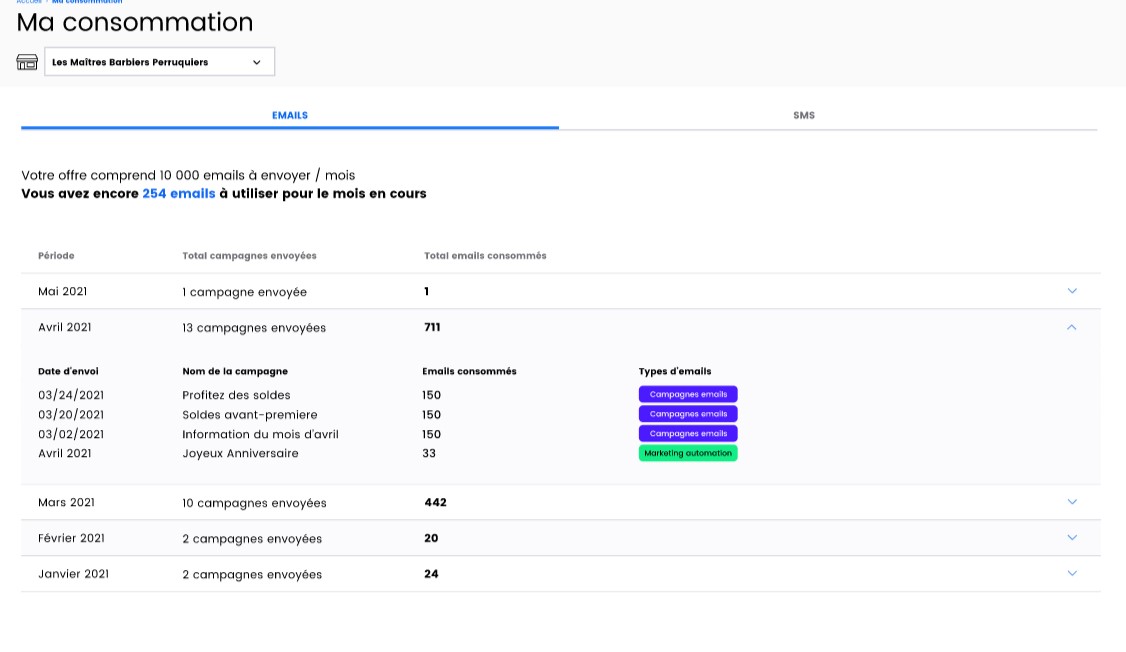Click the date 03/20/2021
The image size is (1126, 652).
tap(71, 414)
